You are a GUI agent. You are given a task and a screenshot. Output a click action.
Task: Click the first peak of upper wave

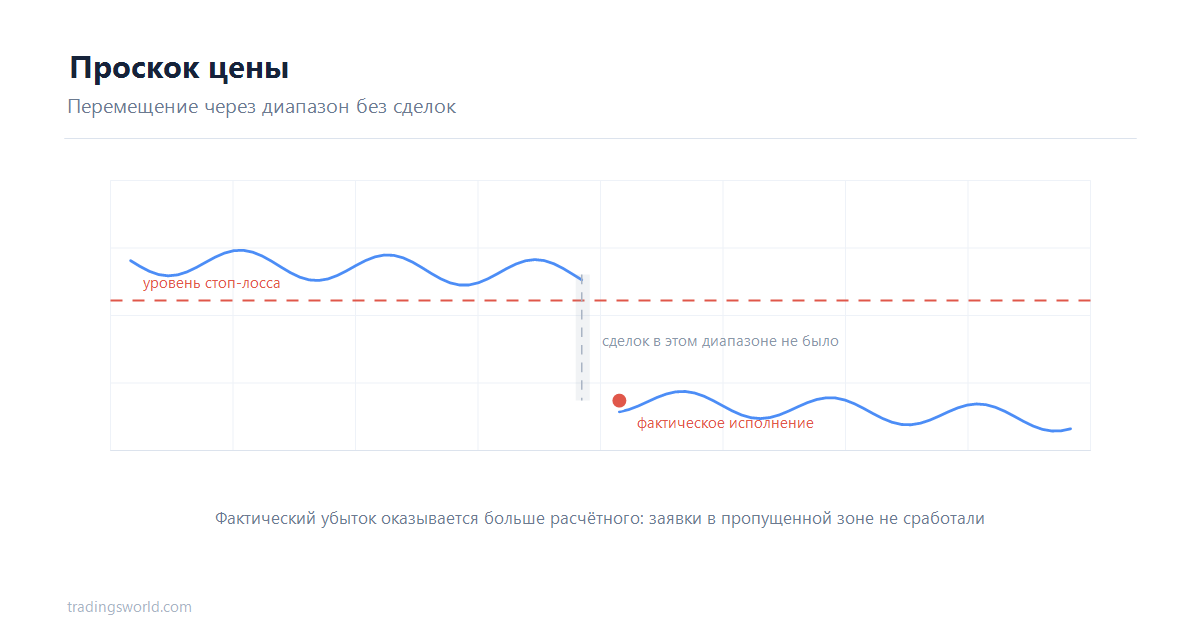pos(237,250)
